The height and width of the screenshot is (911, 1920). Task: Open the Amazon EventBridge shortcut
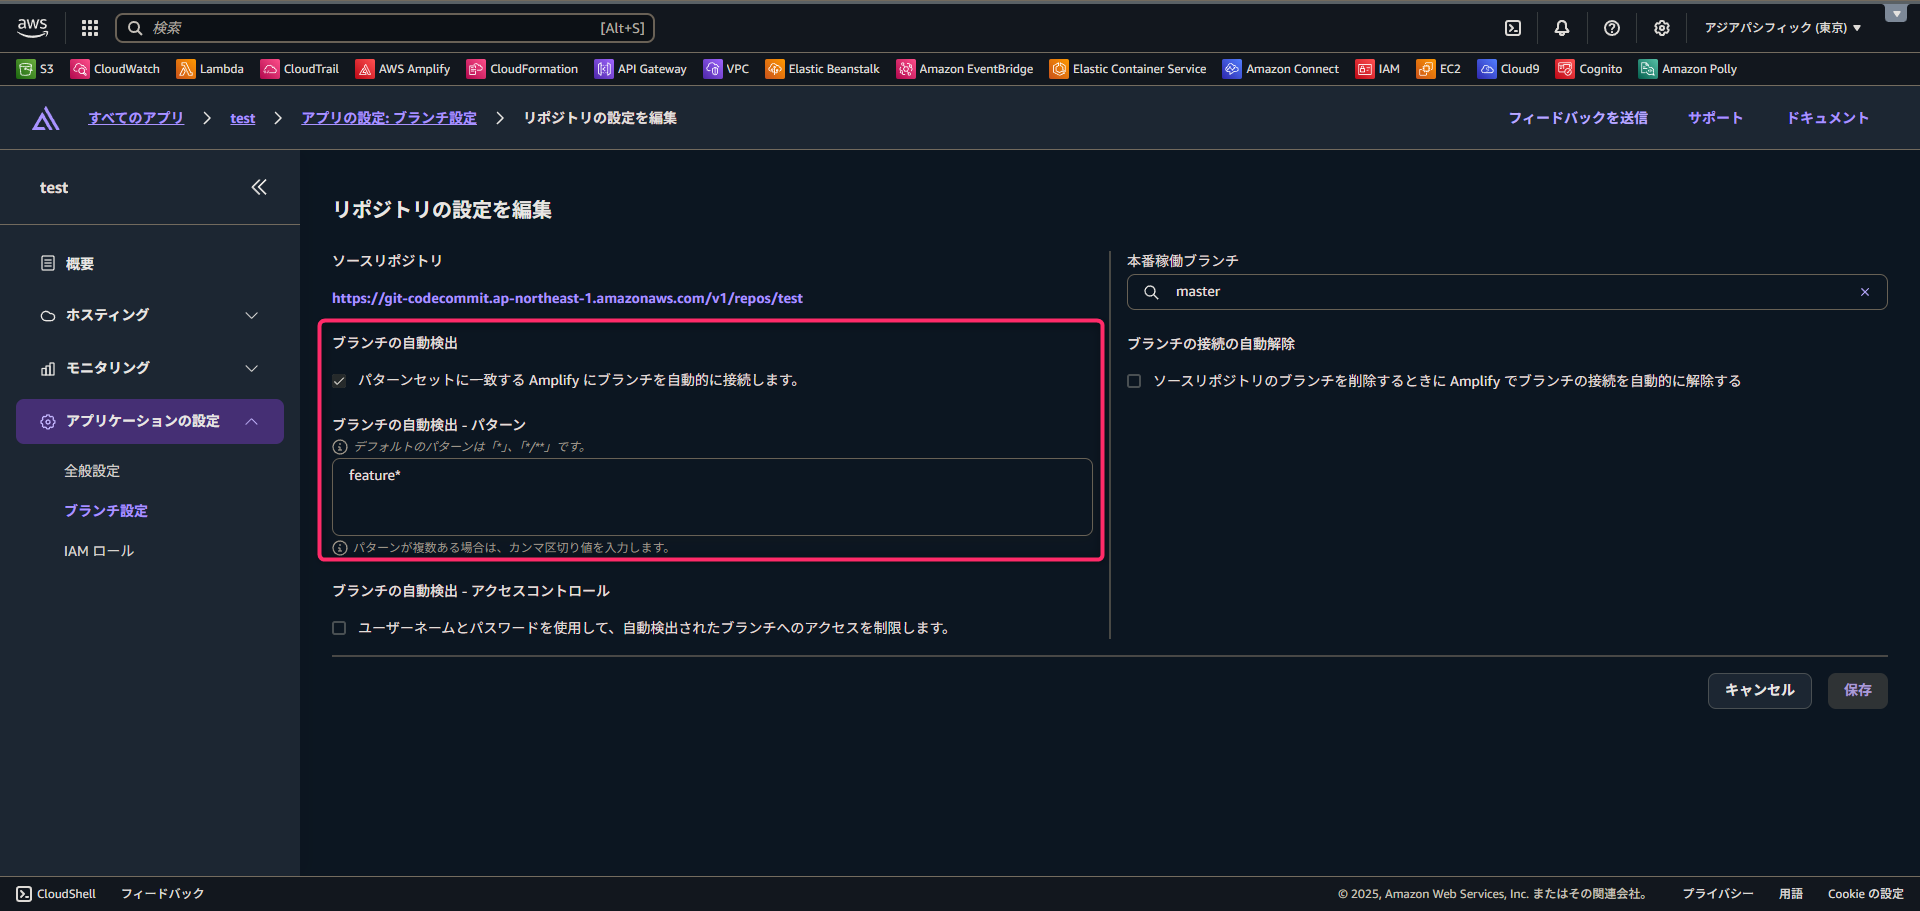tap(965, 69)
